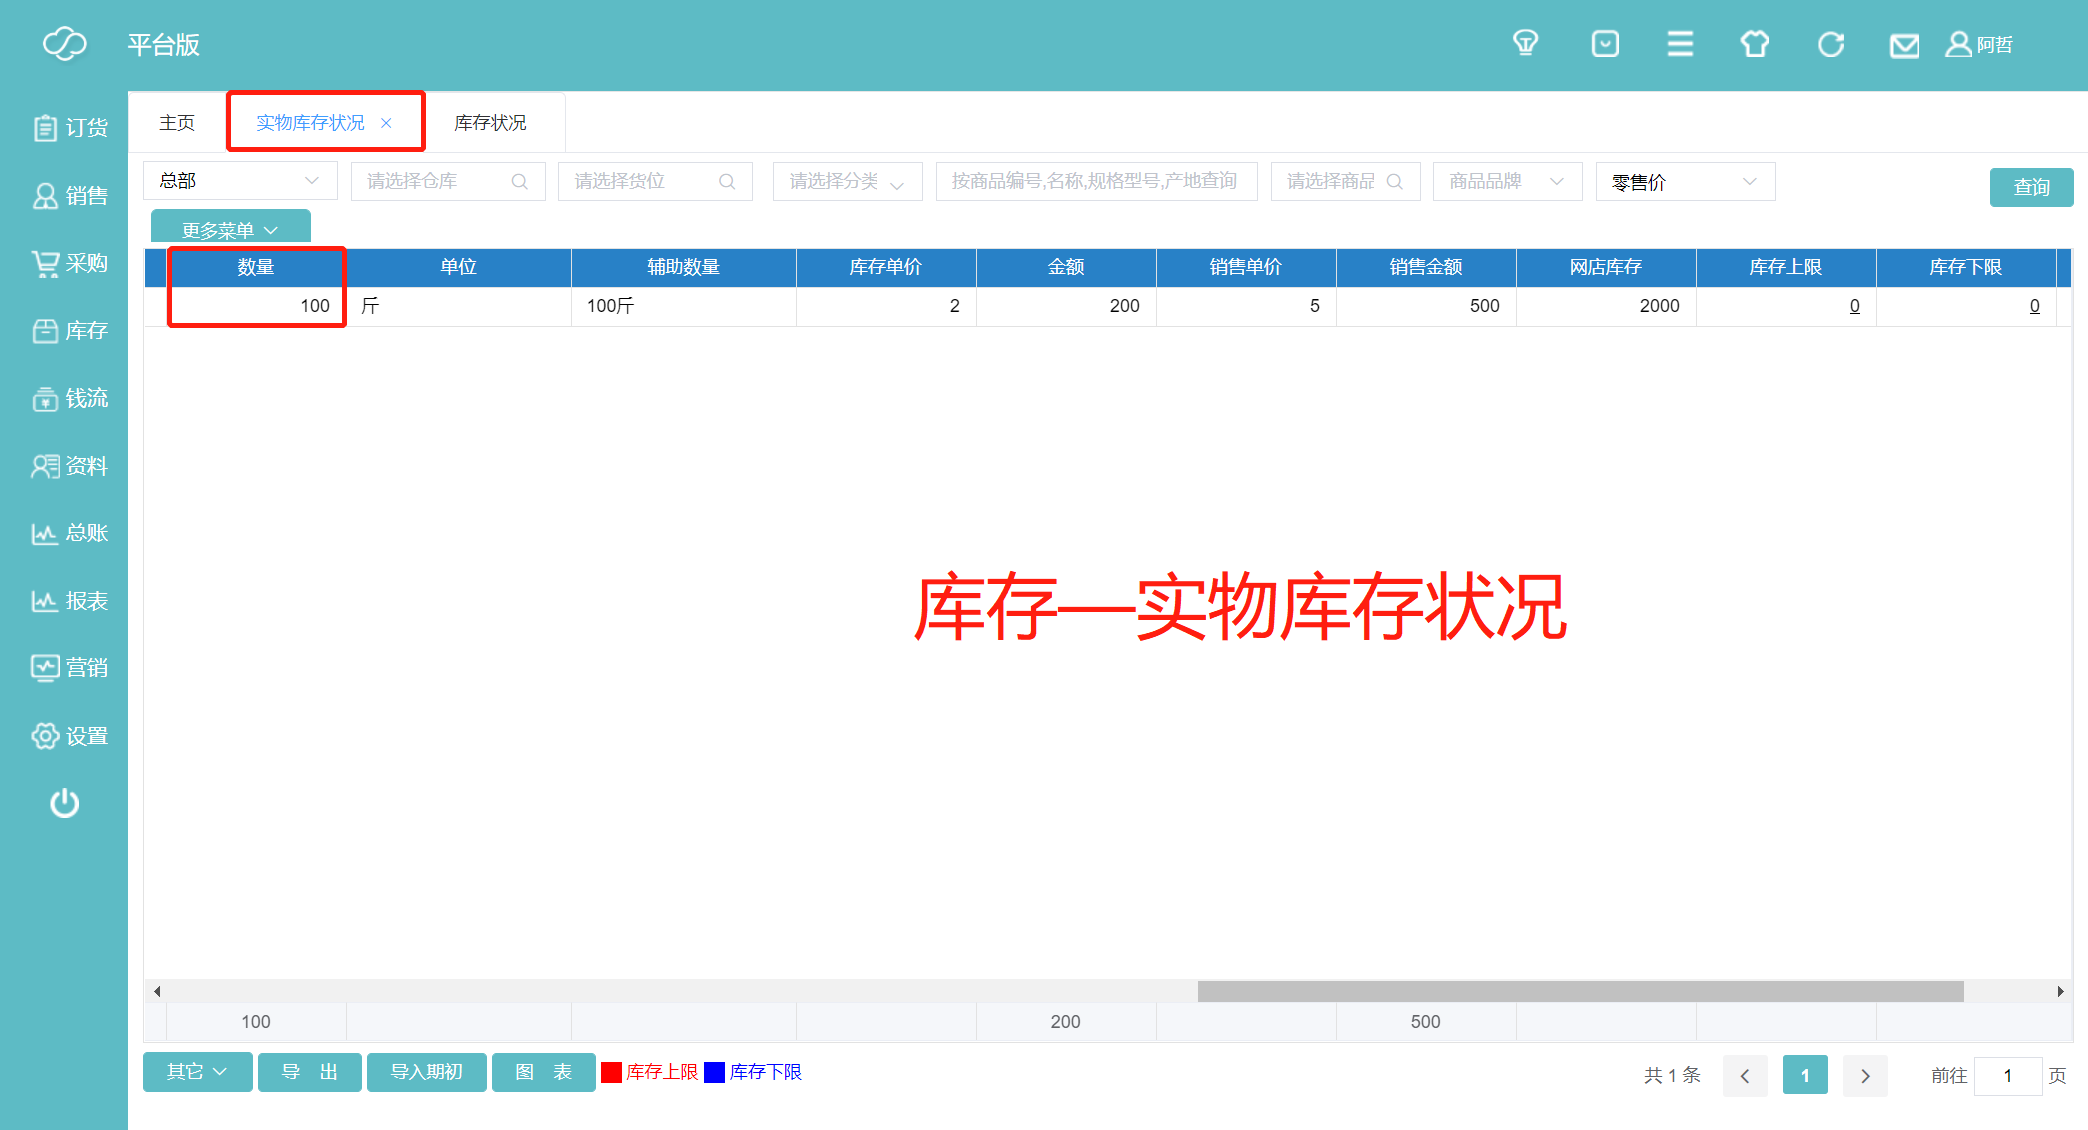Click the refresh icon in top bar
The height and width of the screenshot is (1130, 2088).
(x=1830, y=44)
